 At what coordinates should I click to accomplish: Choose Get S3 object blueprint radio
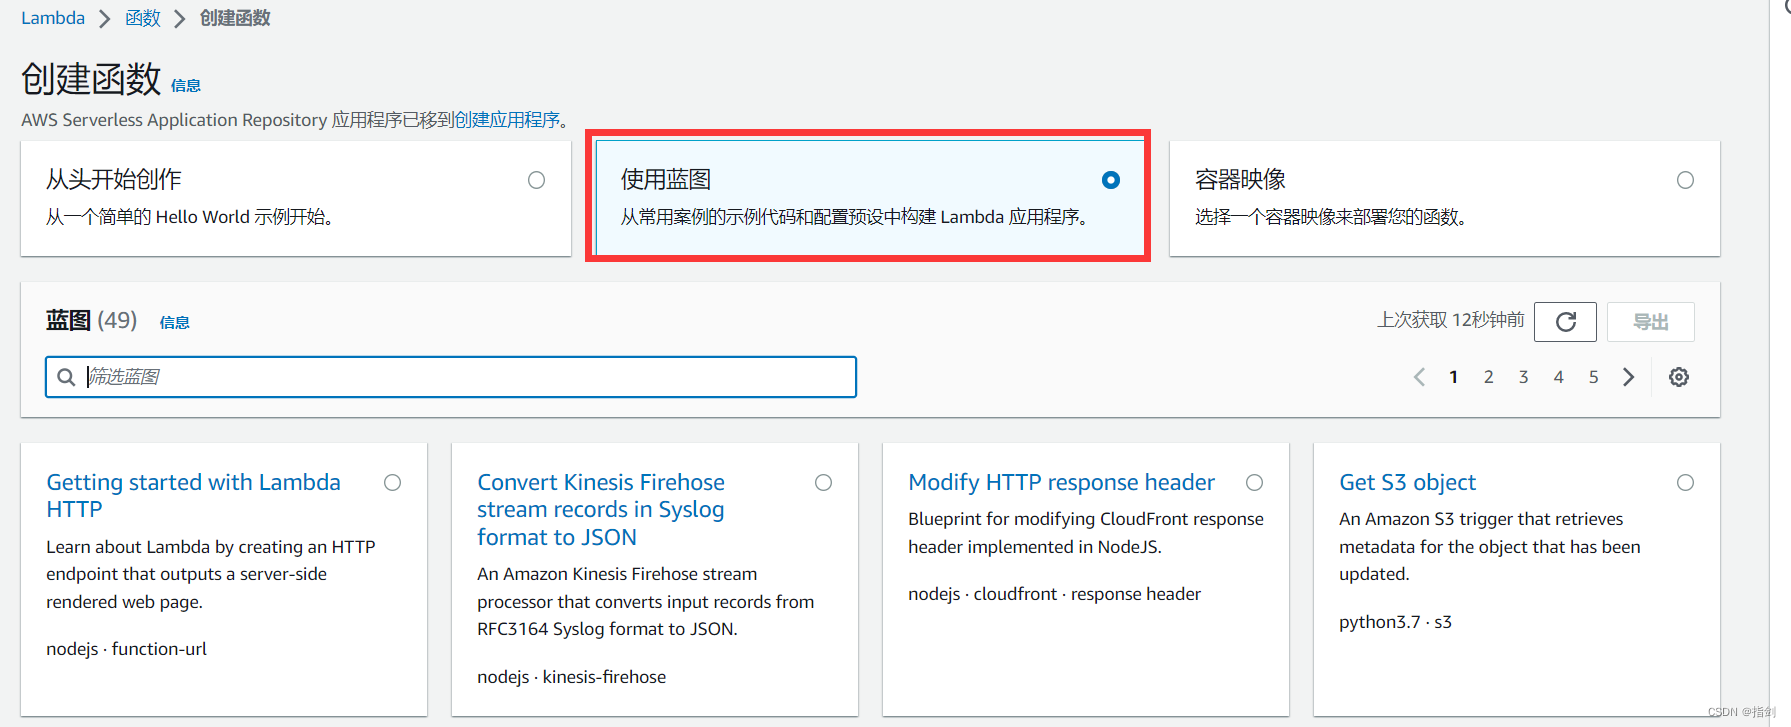(x=1686, y=483)
